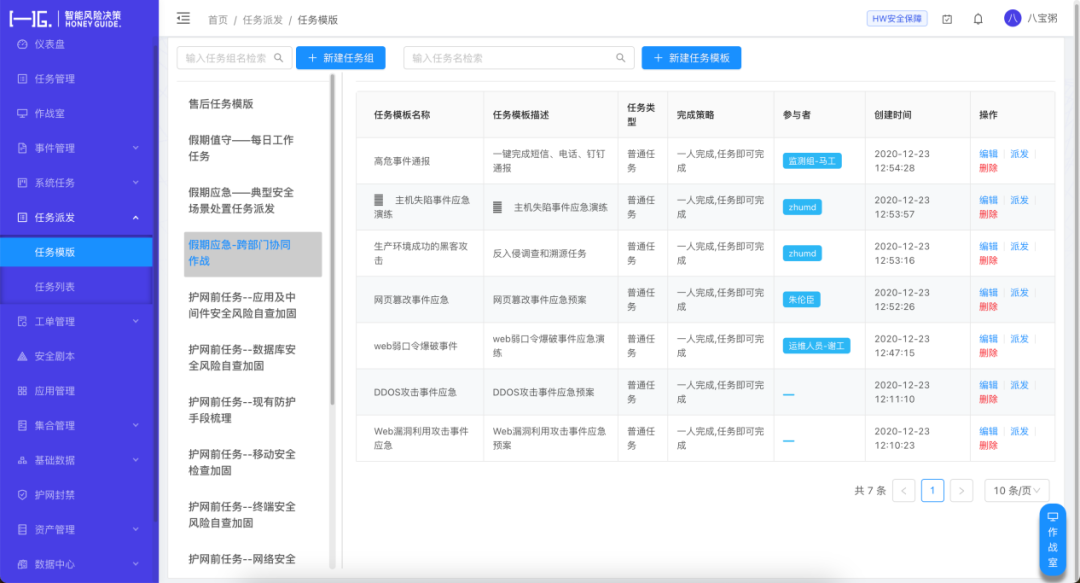Select 假期应急-跨部门协同作战 group
The height and width of the screenshot is (583, 1080).
tap(253, 253)
